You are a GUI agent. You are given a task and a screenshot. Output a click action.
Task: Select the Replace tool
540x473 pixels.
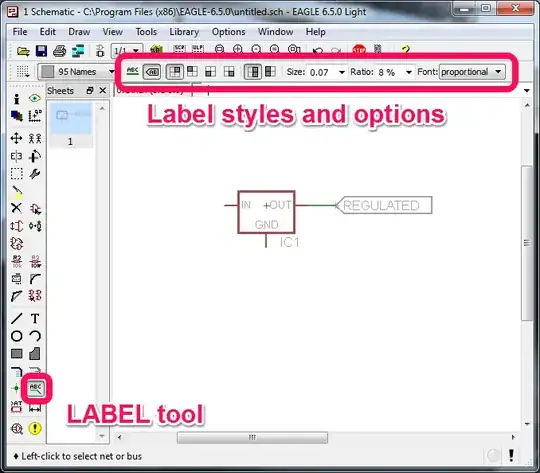tap(17, 244)
